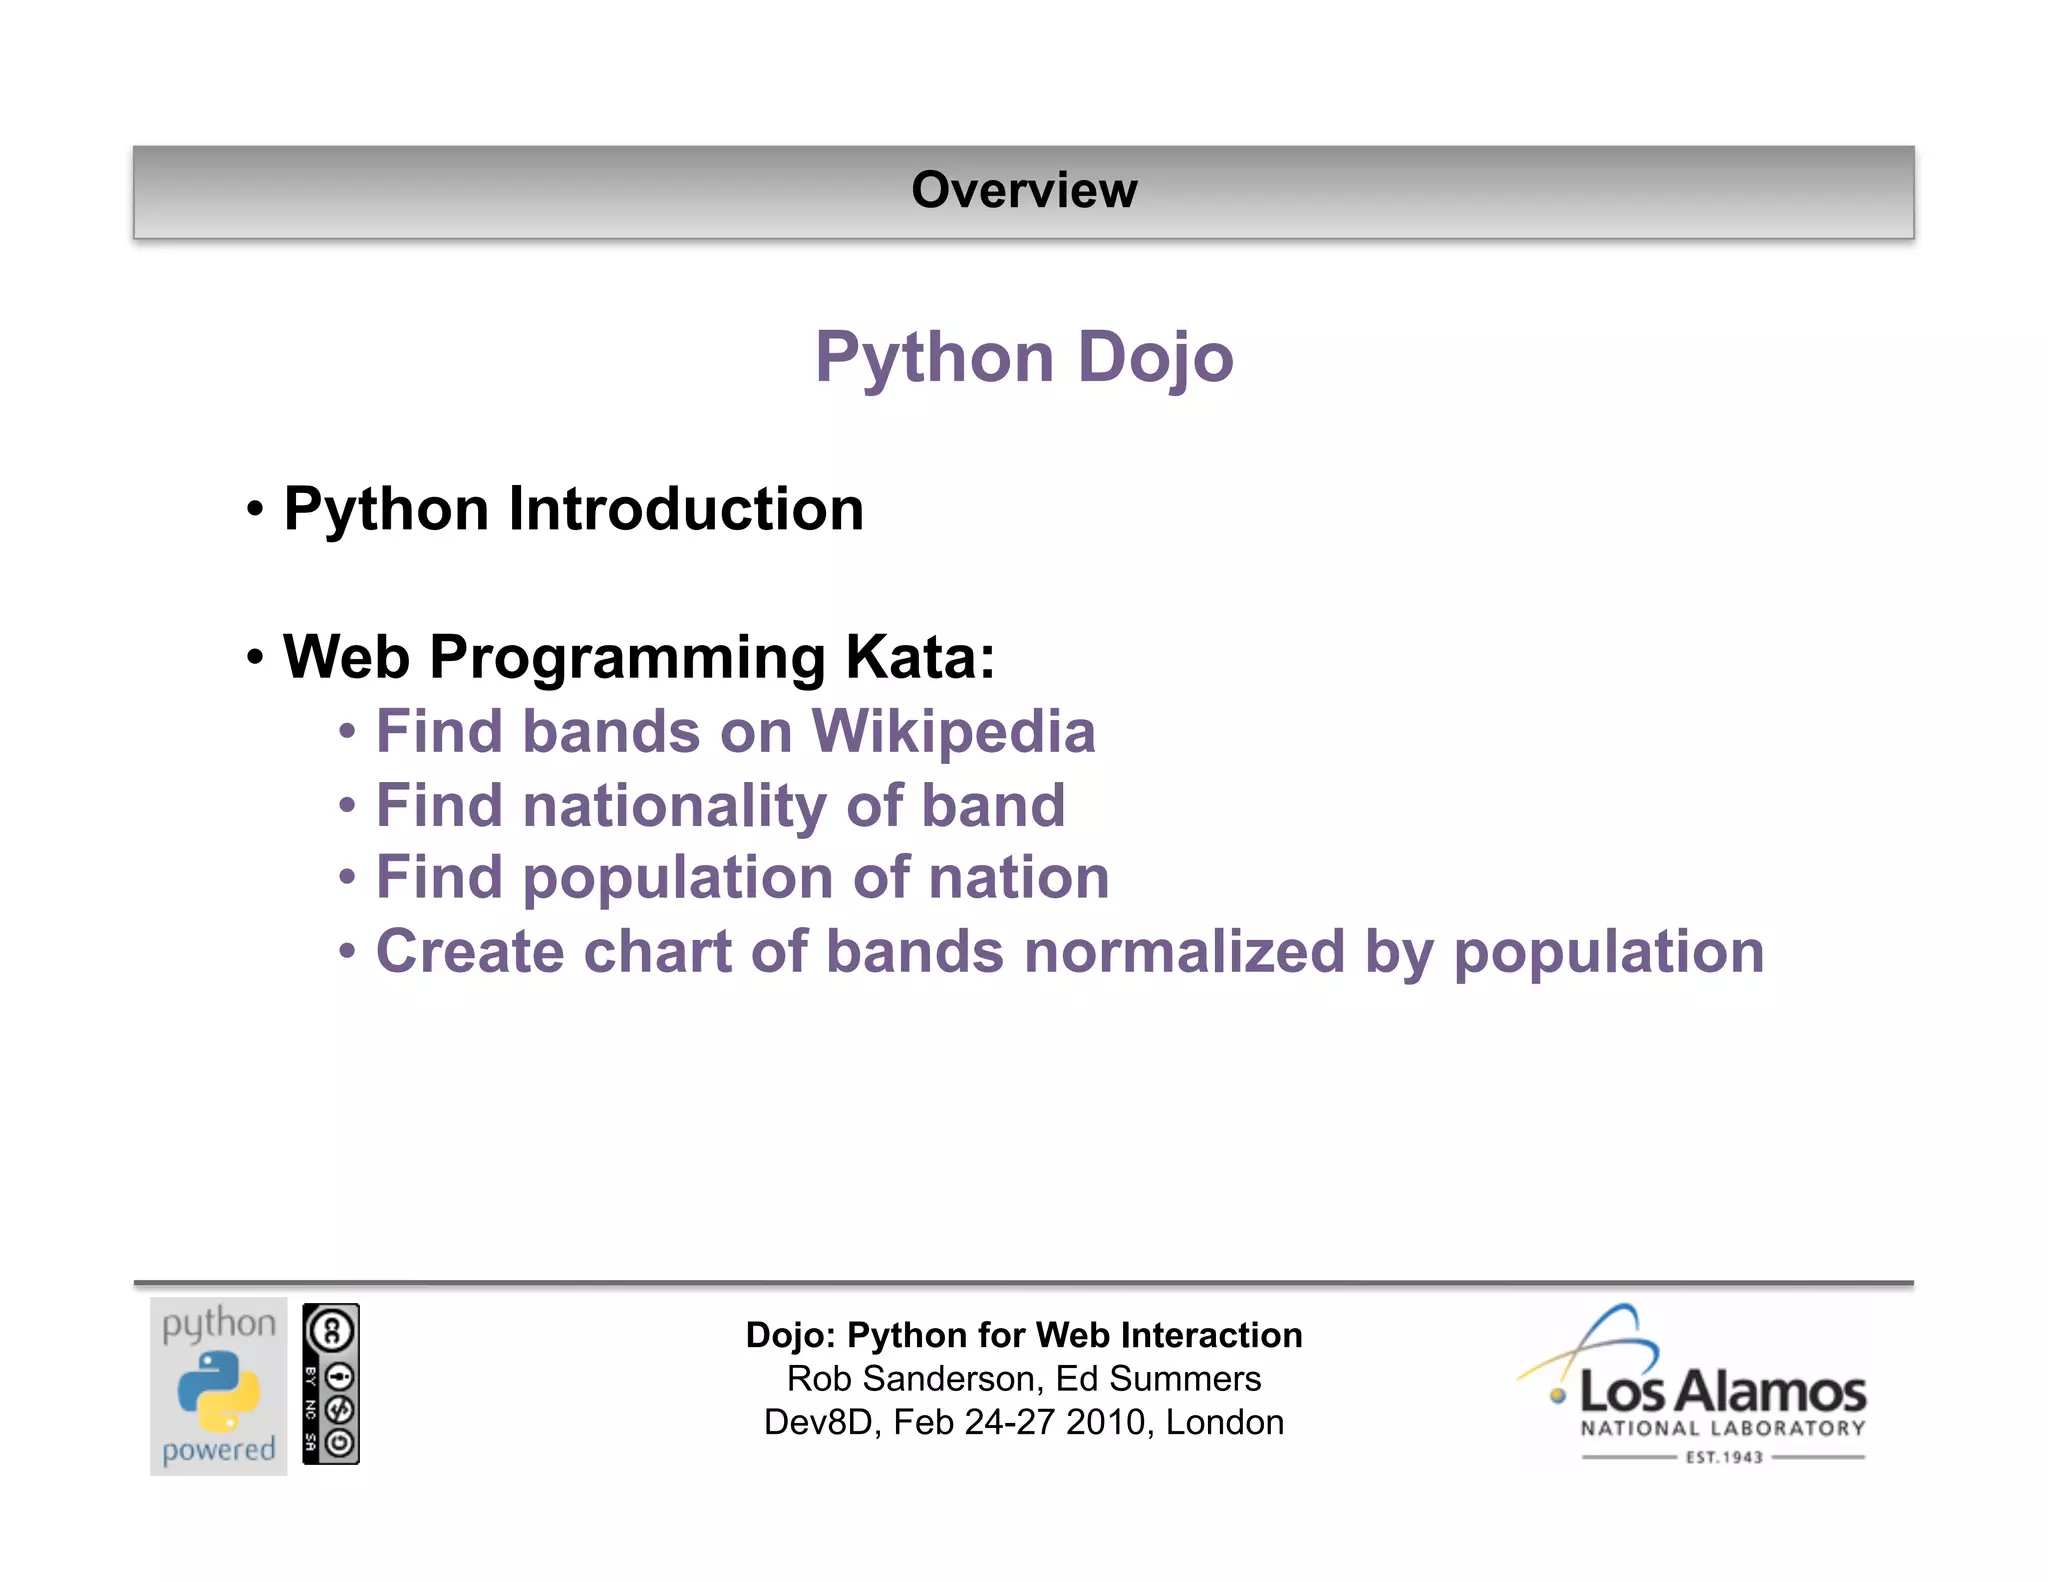Click the Los Alamos National Laboratory logo
The image size is (2048, 1582).
pos(1691,1384)
